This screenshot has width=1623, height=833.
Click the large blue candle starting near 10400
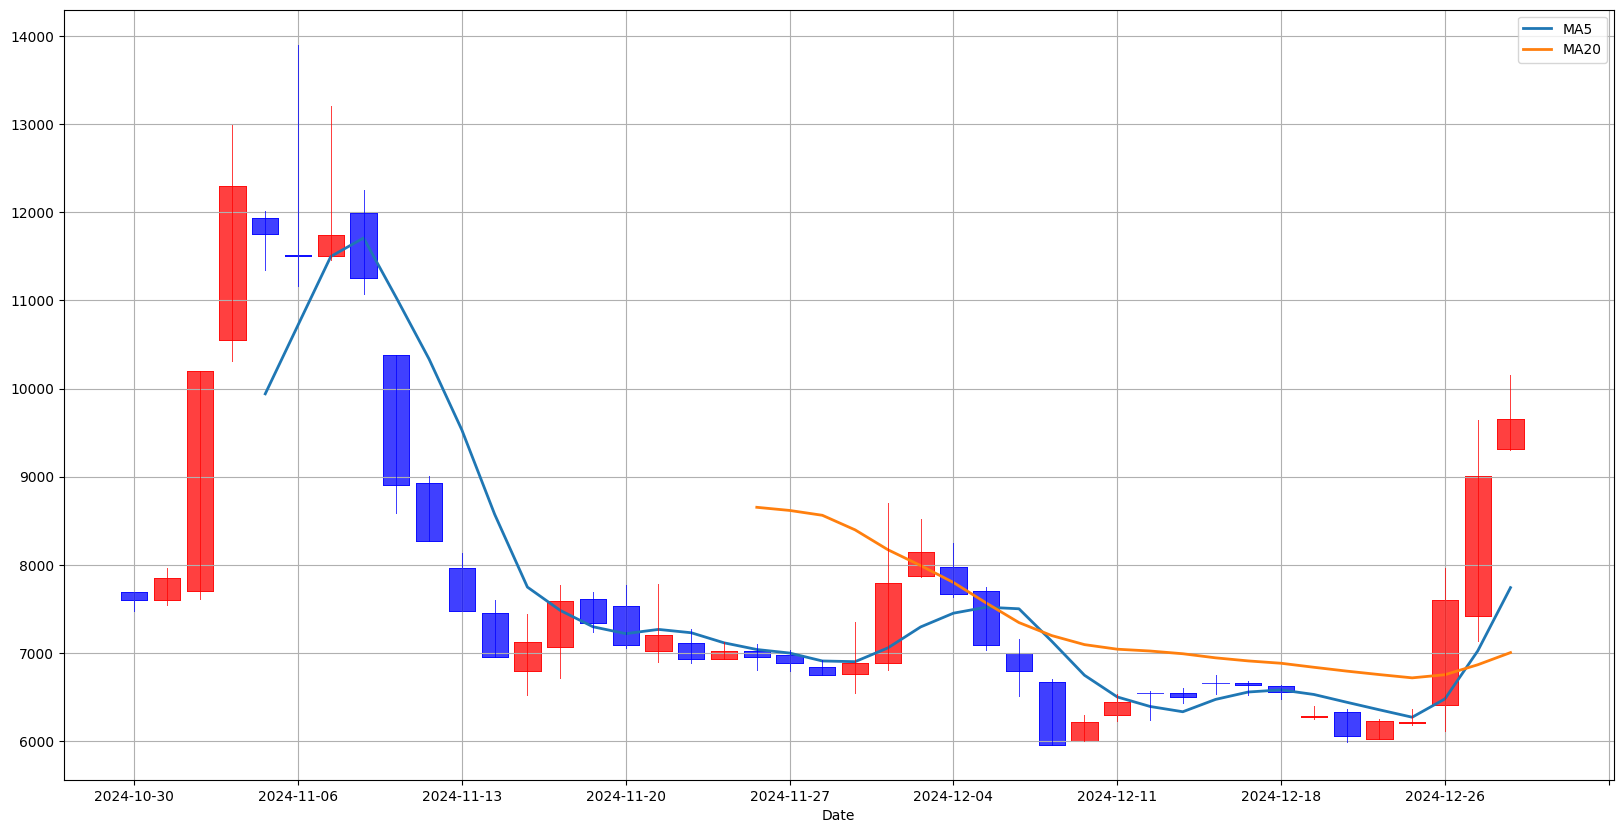click(396, 420)
